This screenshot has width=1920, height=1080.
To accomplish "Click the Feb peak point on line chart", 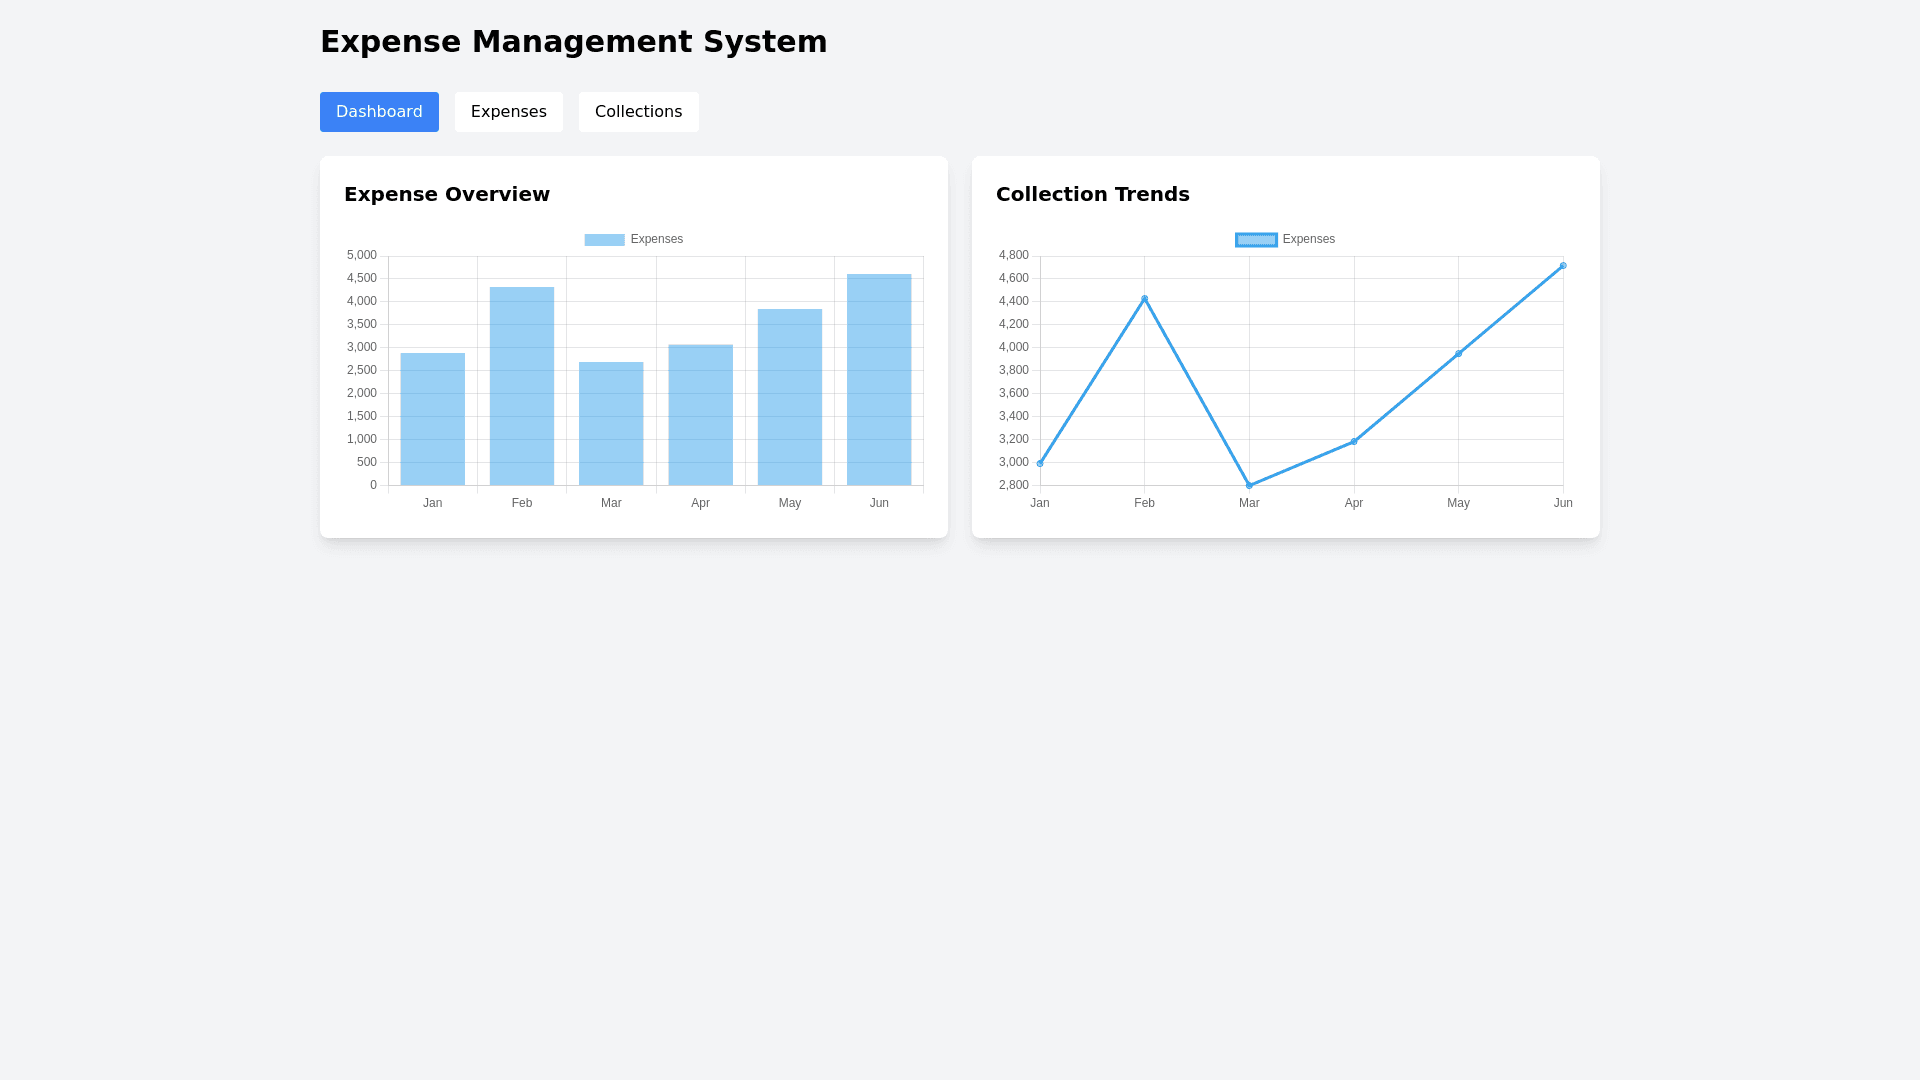I will coord(1145,299).
